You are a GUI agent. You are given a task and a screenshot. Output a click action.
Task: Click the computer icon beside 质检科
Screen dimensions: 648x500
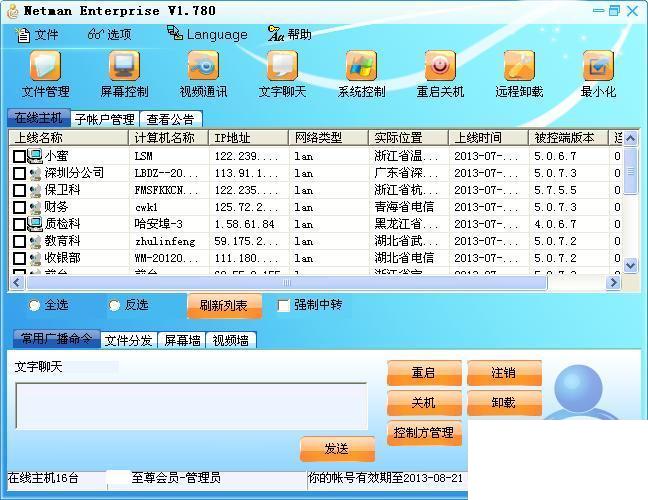pyautogui.click(x=35, y=224)
